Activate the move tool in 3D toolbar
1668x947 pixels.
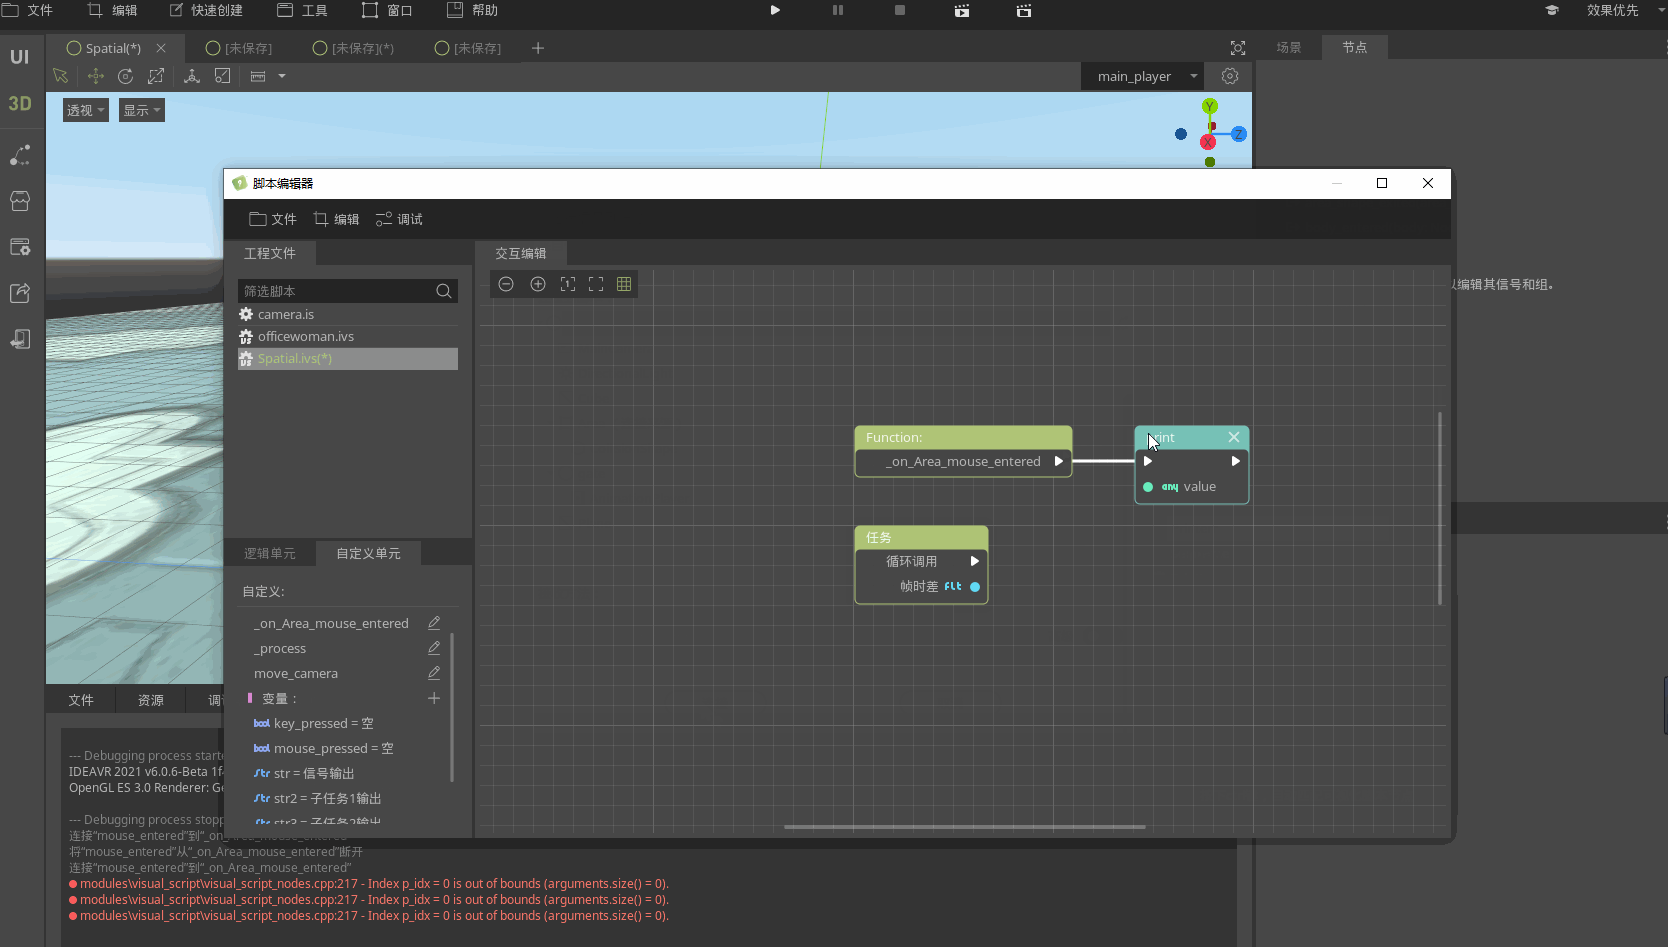point(96,76)
